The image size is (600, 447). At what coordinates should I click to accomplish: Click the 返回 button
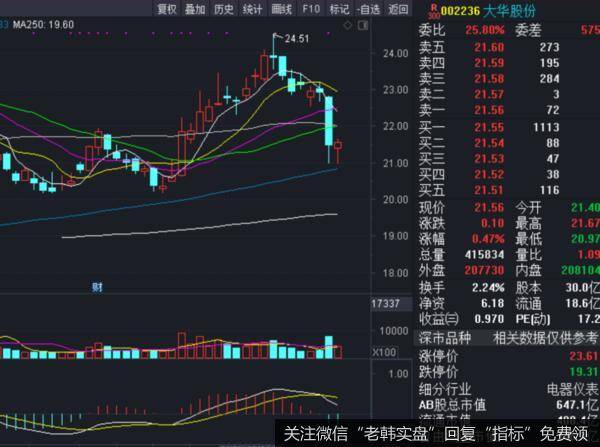click(398, 9)
